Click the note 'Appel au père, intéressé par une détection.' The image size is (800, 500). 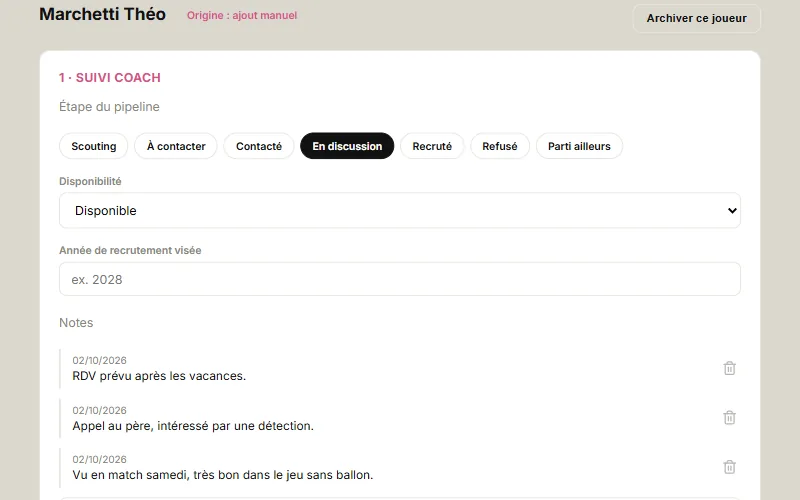click(193, 426)
